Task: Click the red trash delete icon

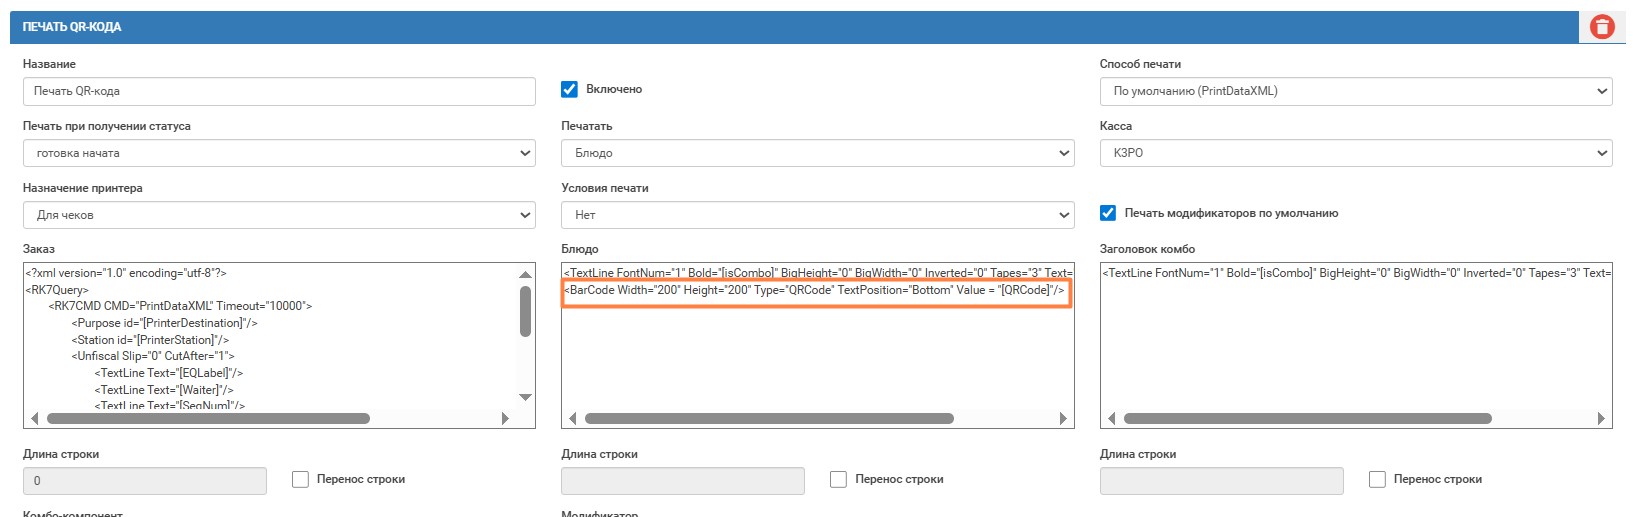Action: (x=1602, y=27)
